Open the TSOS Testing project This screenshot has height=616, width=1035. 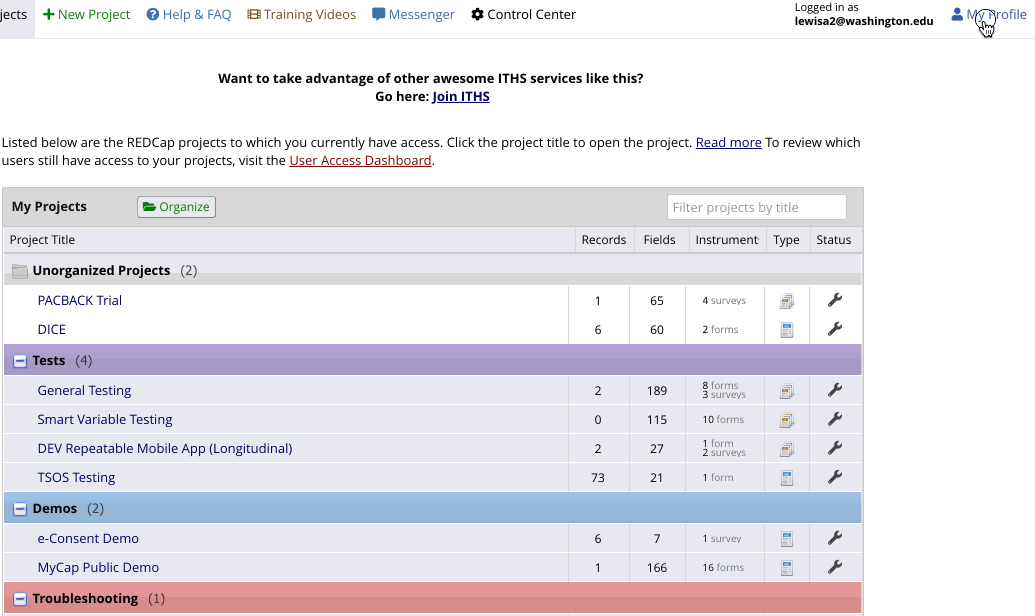click(x=77, y=477)
